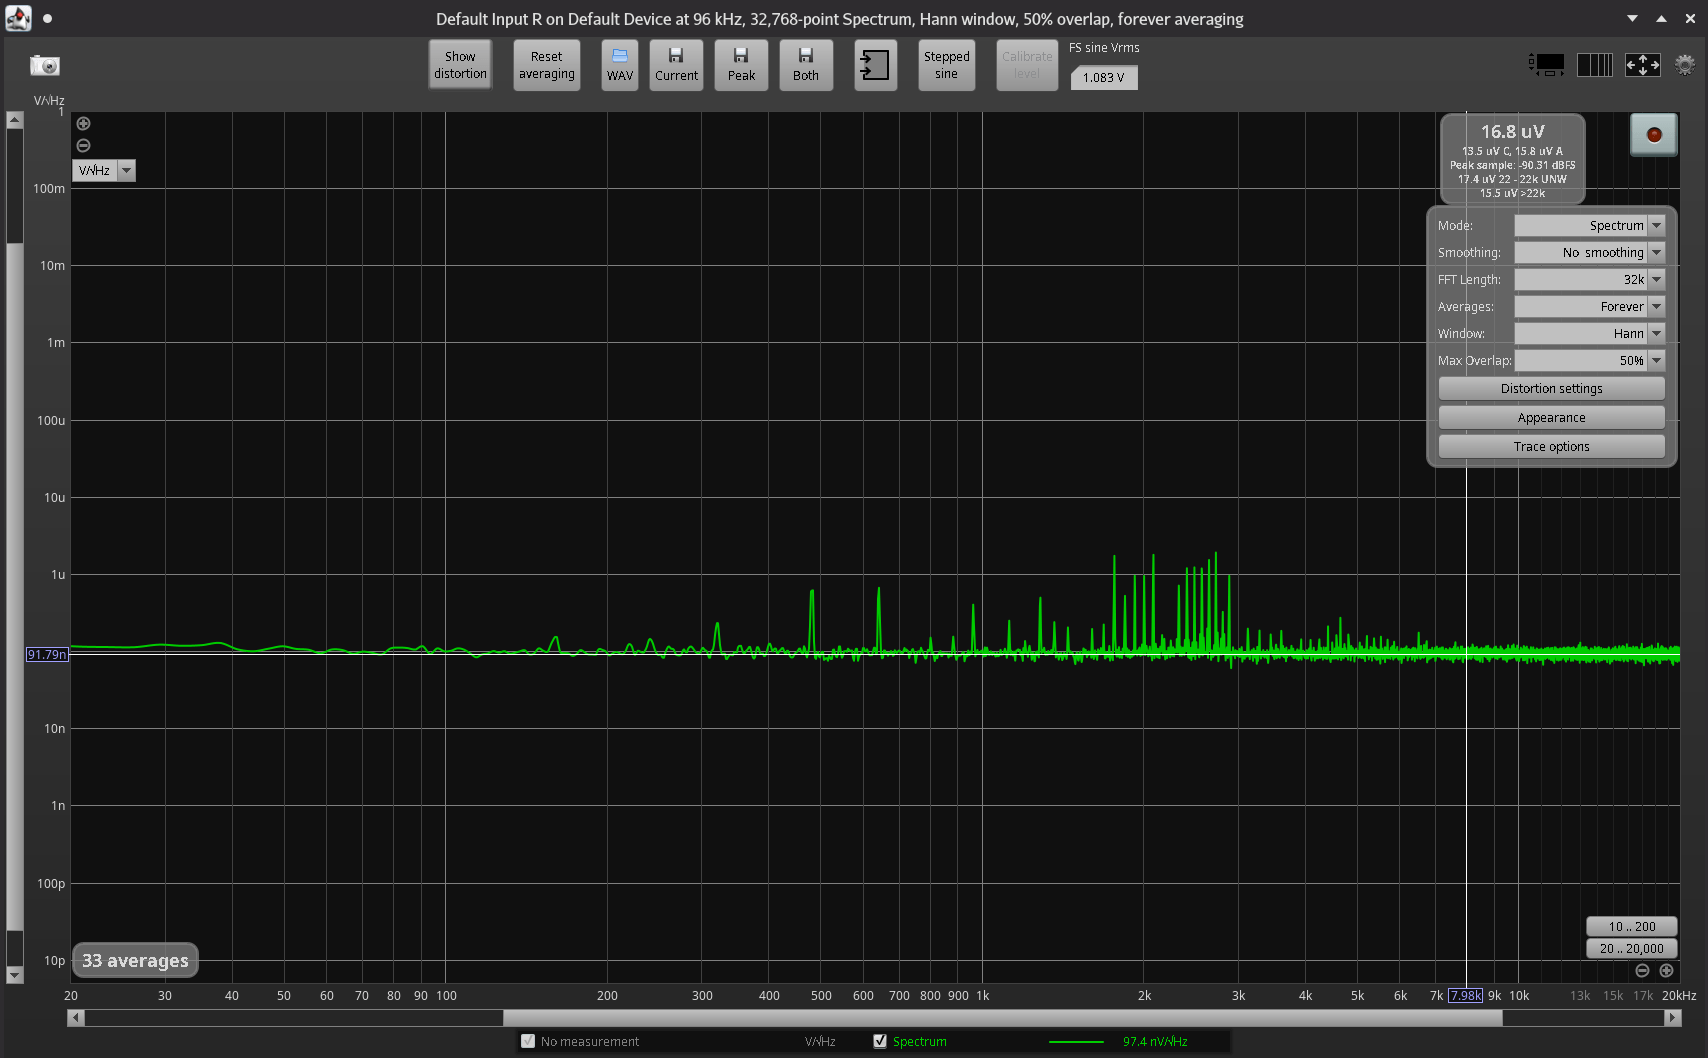Zoom out vertical axis minus icon
Screen dimensions: 1708x1058
pyautogui.click(x=84, y=146)
